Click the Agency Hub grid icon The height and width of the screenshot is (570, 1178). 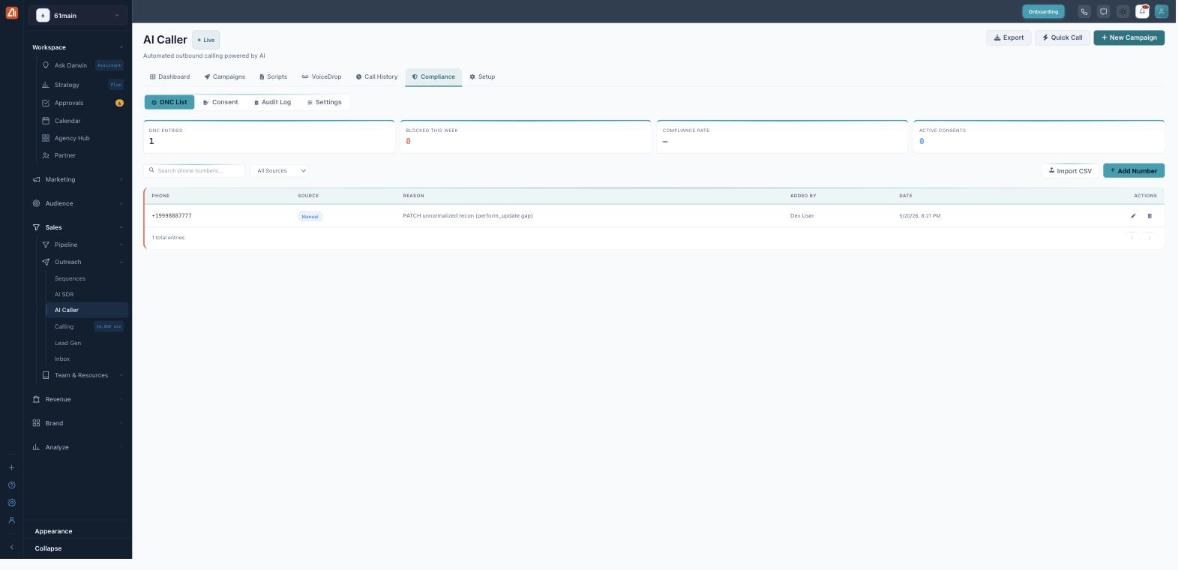(x=46, y=138)
